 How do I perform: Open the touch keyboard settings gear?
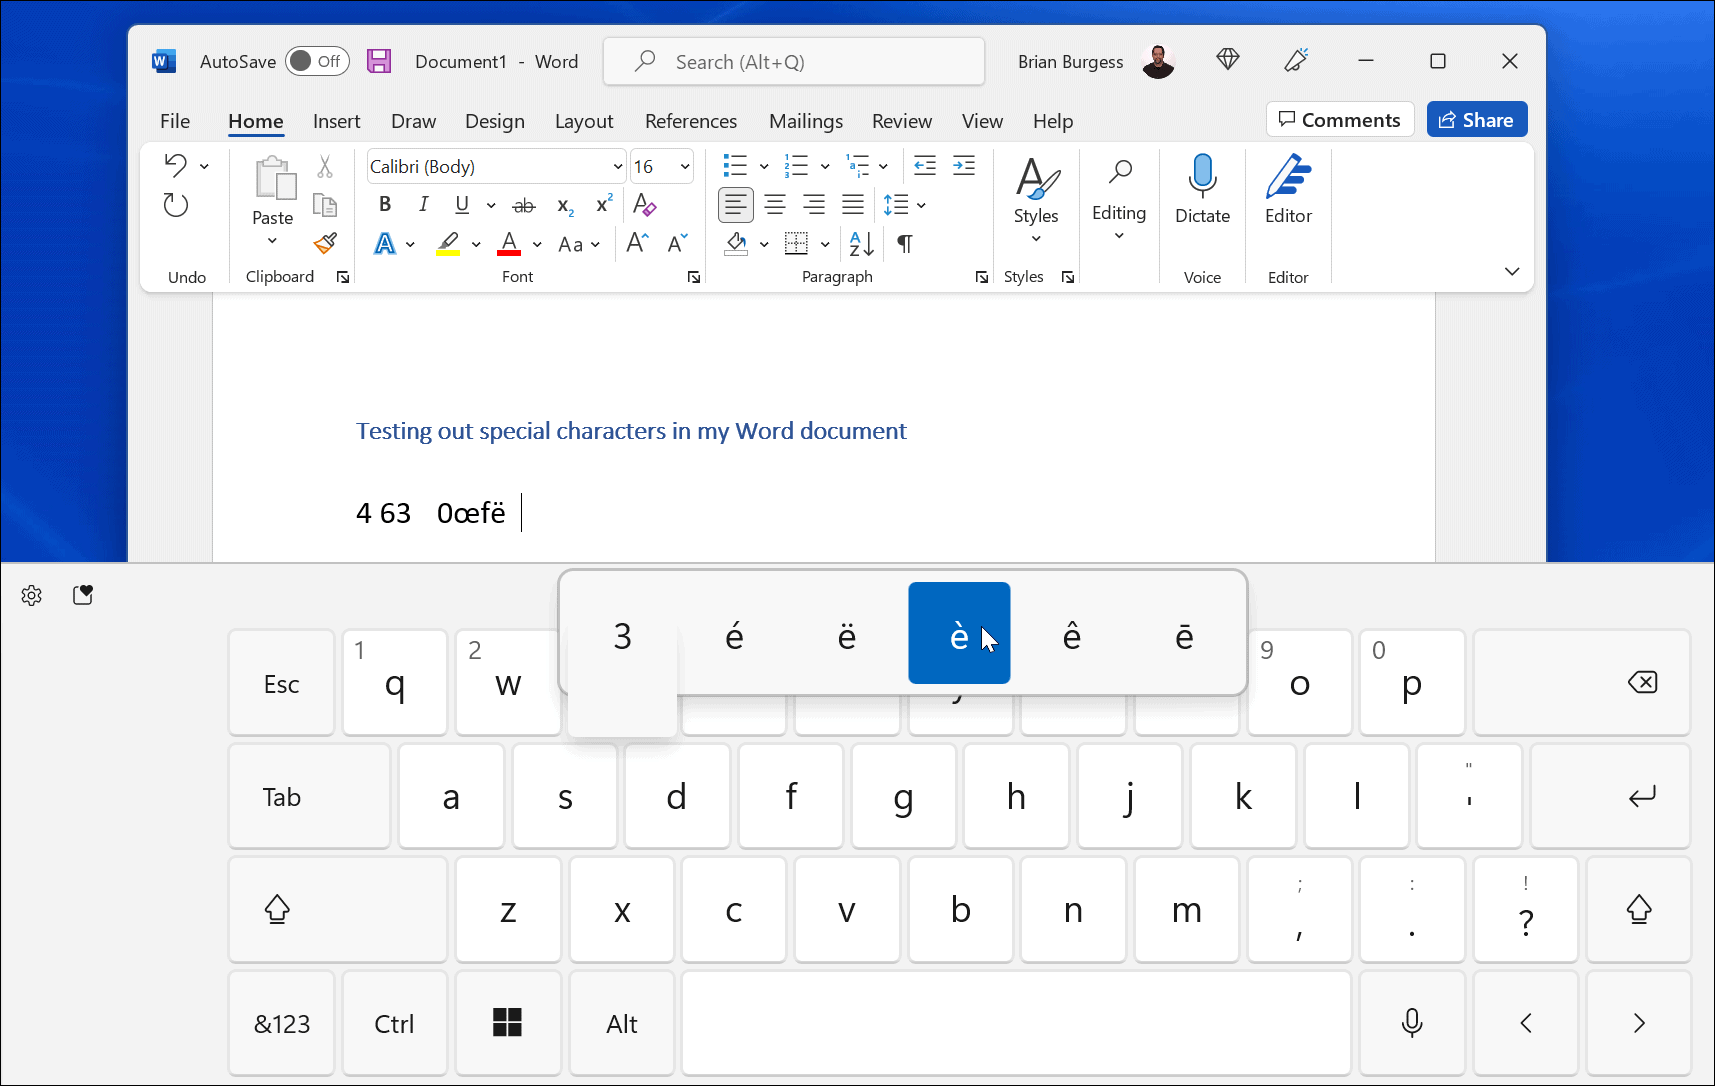[x=31, y=594]
